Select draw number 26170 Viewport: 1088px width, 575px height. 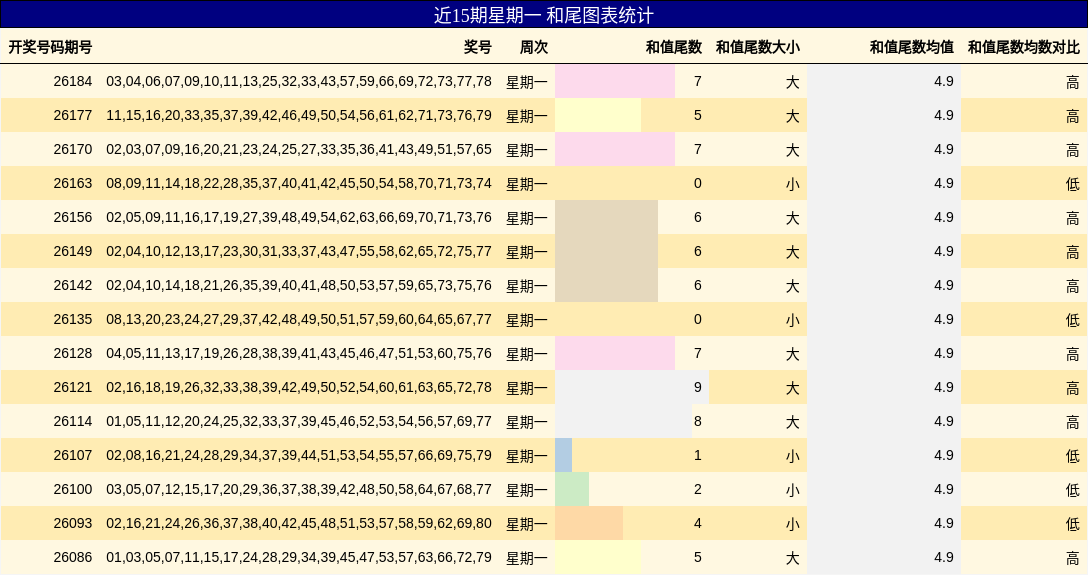pyautogui.click(x=73, y=149)
